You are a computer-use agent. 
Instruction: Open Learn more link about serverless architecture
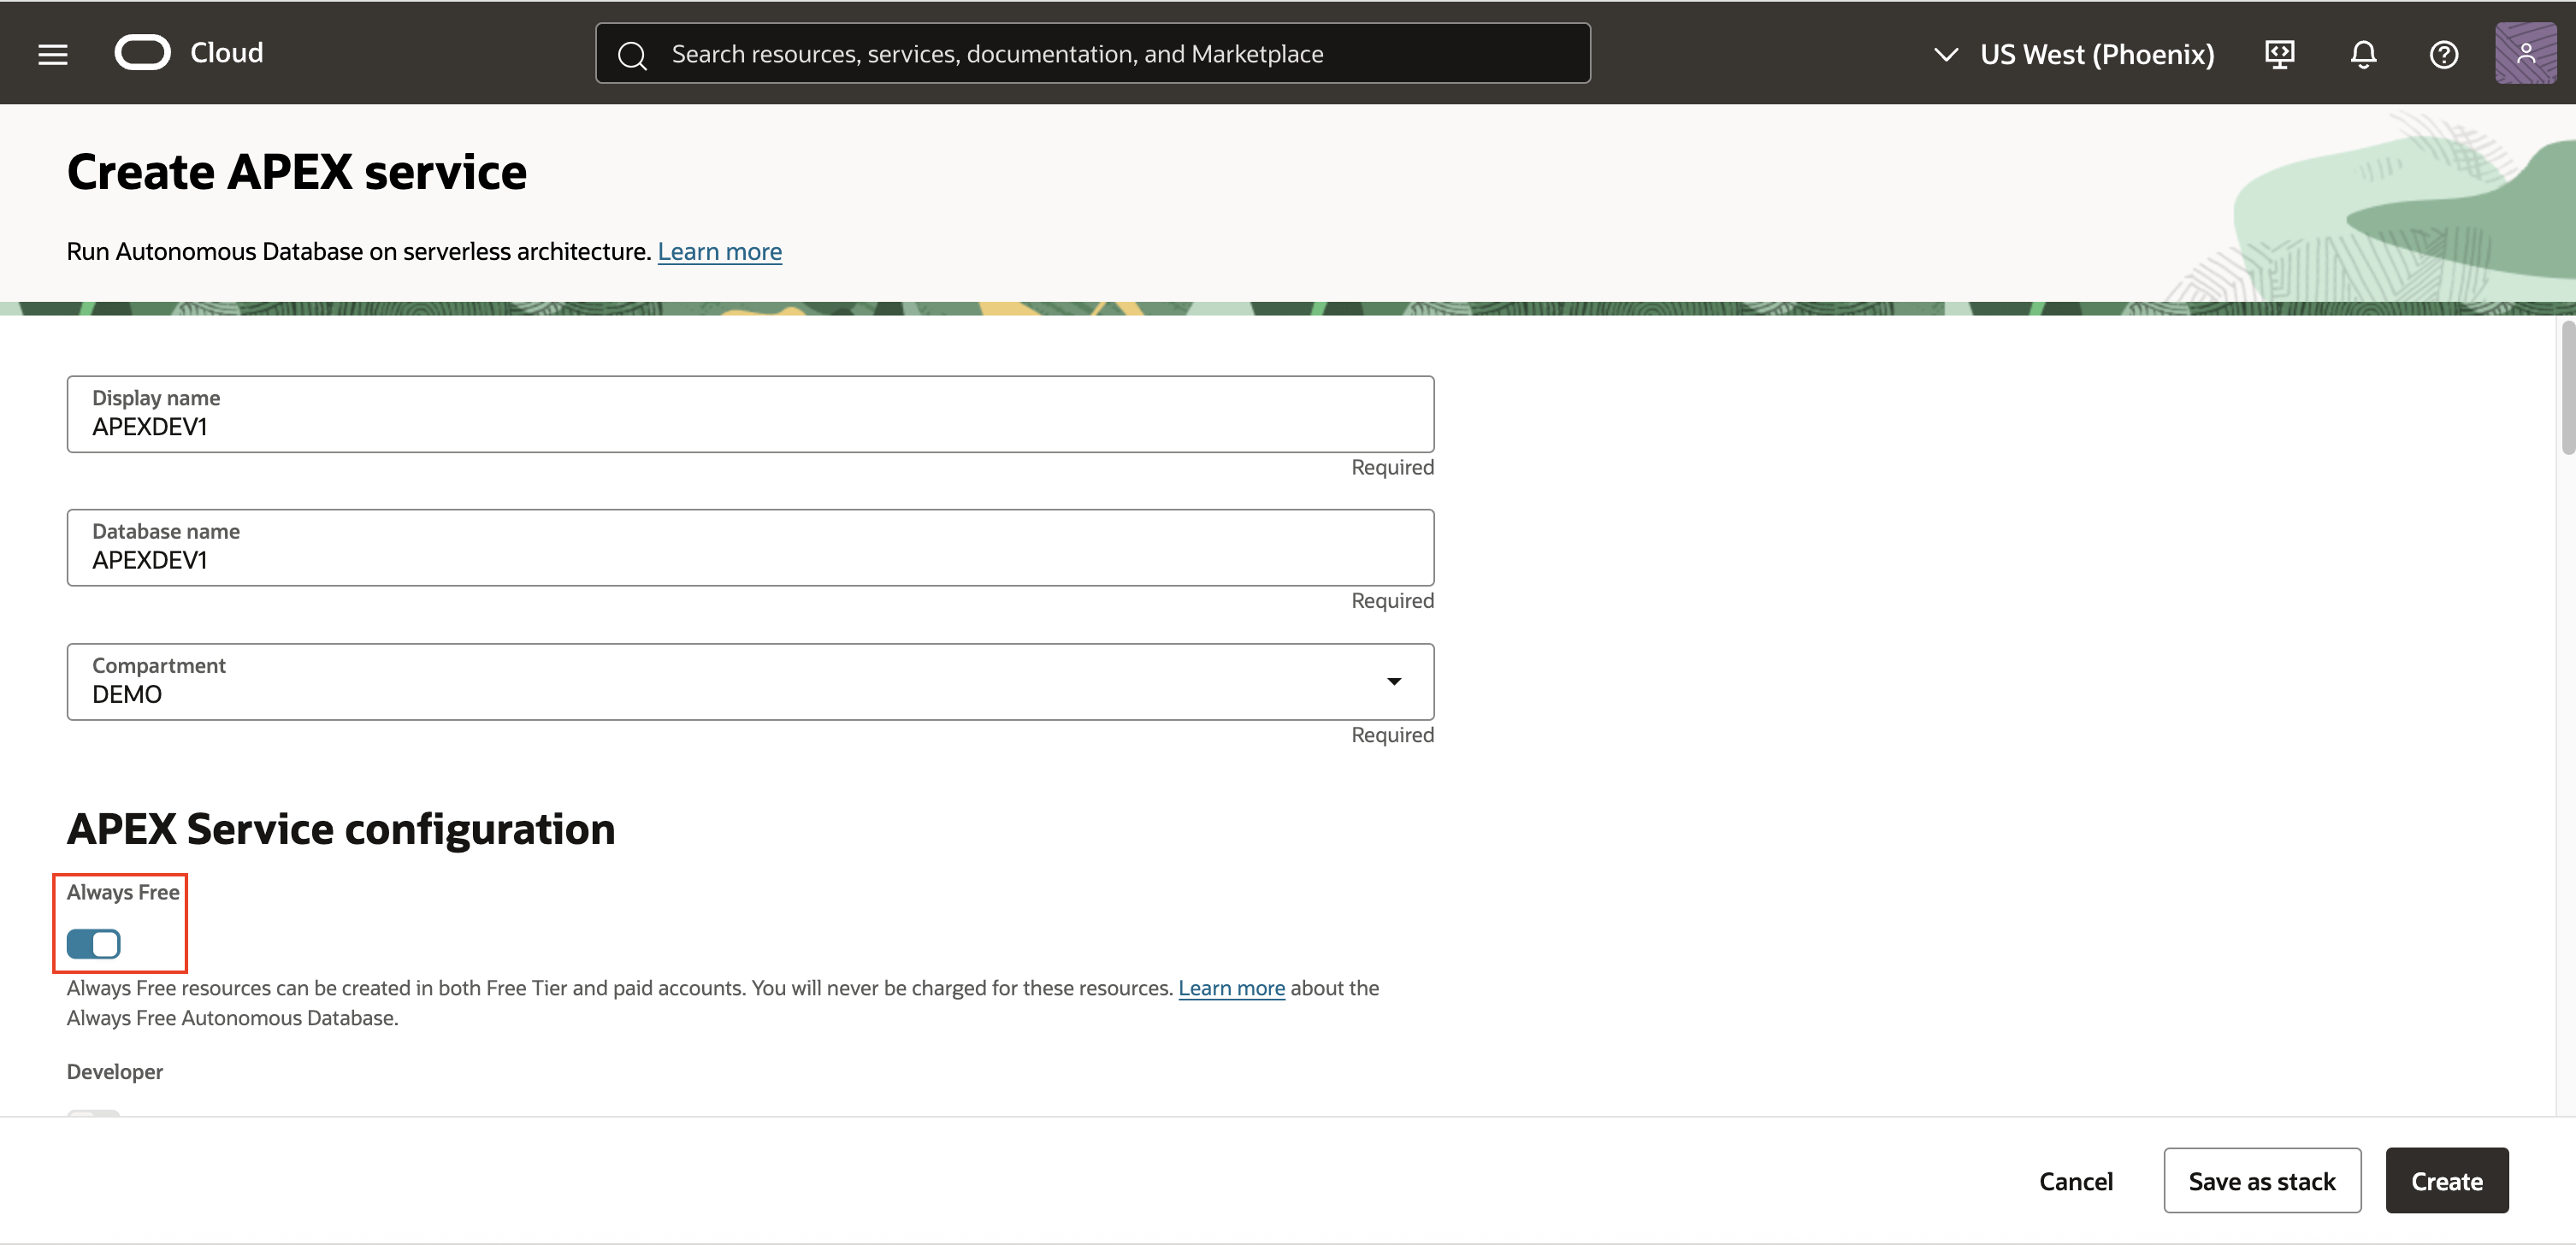click(719, 251)
